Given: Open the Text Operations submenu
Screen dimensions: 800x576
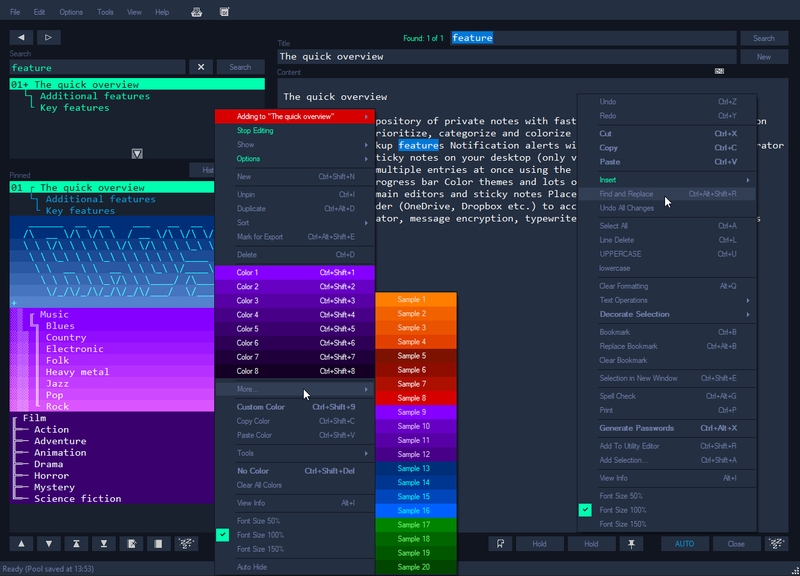Looking at the screenshot, I should point(667,300).
